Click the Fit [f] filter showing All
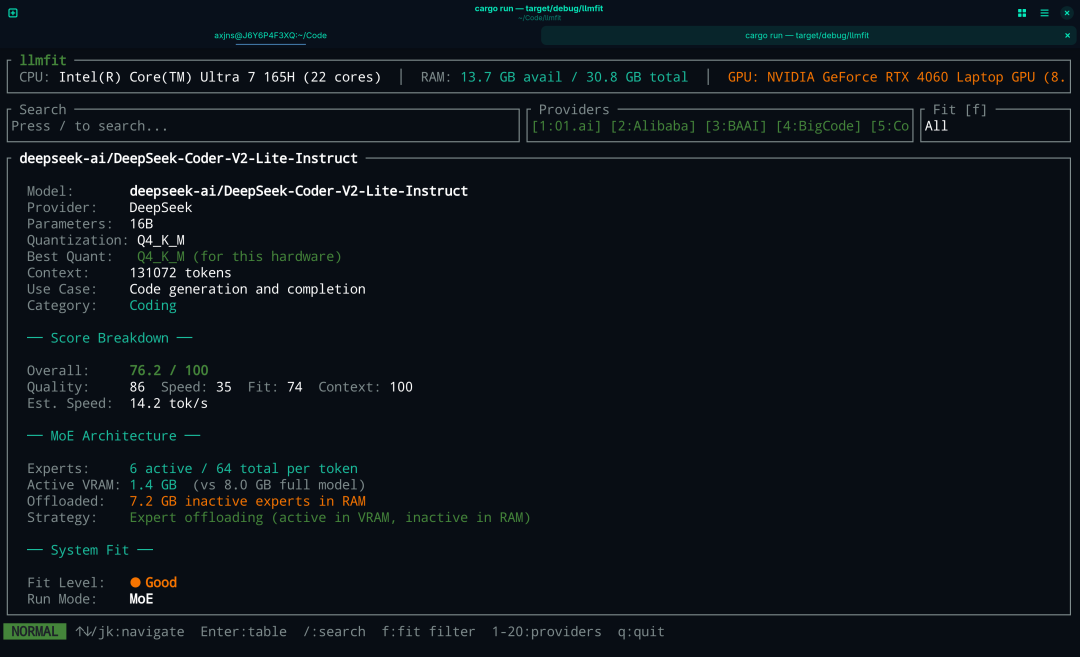The image size is (1080, 657). coord(995,126)
